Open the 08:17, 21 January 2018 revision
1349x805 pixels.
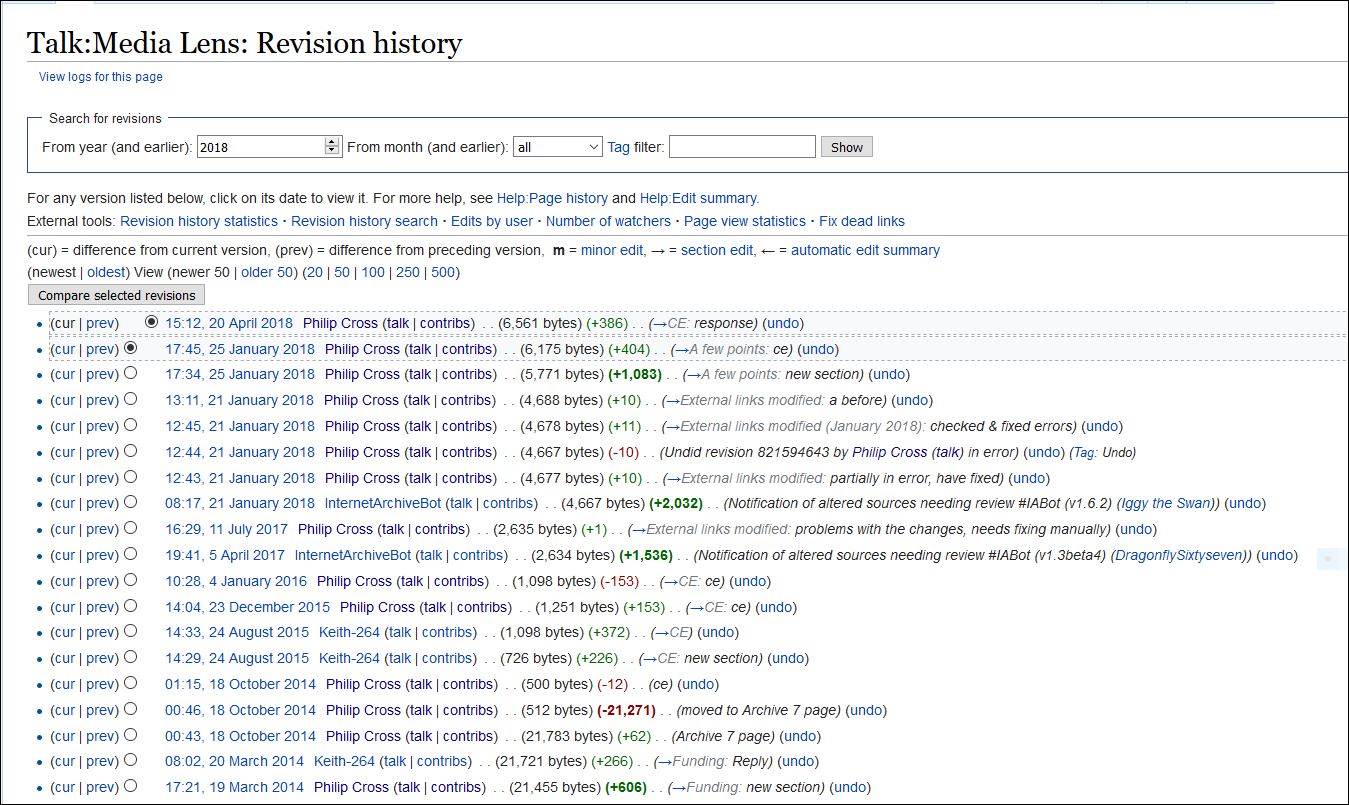(240, 503)
